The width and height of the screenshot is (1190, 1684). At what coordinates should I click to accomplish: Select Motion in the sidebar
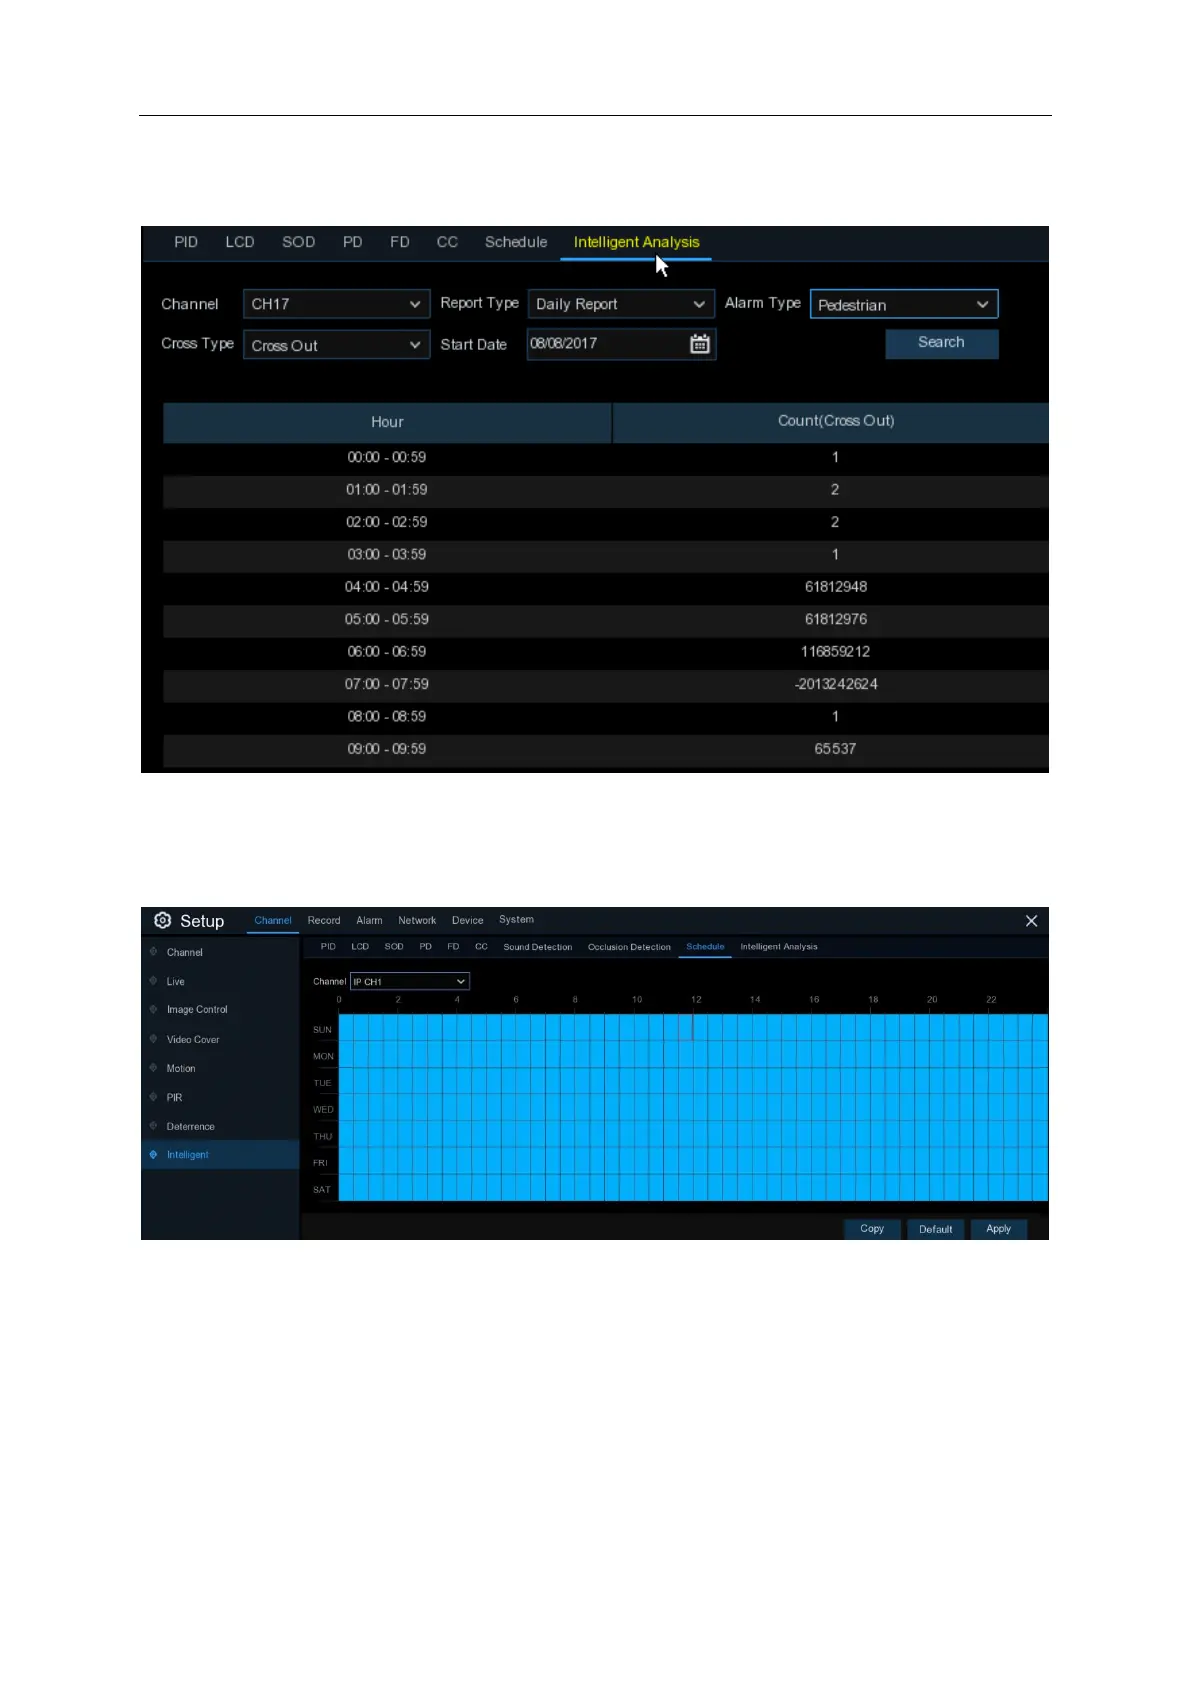(x=181, y=1069)
